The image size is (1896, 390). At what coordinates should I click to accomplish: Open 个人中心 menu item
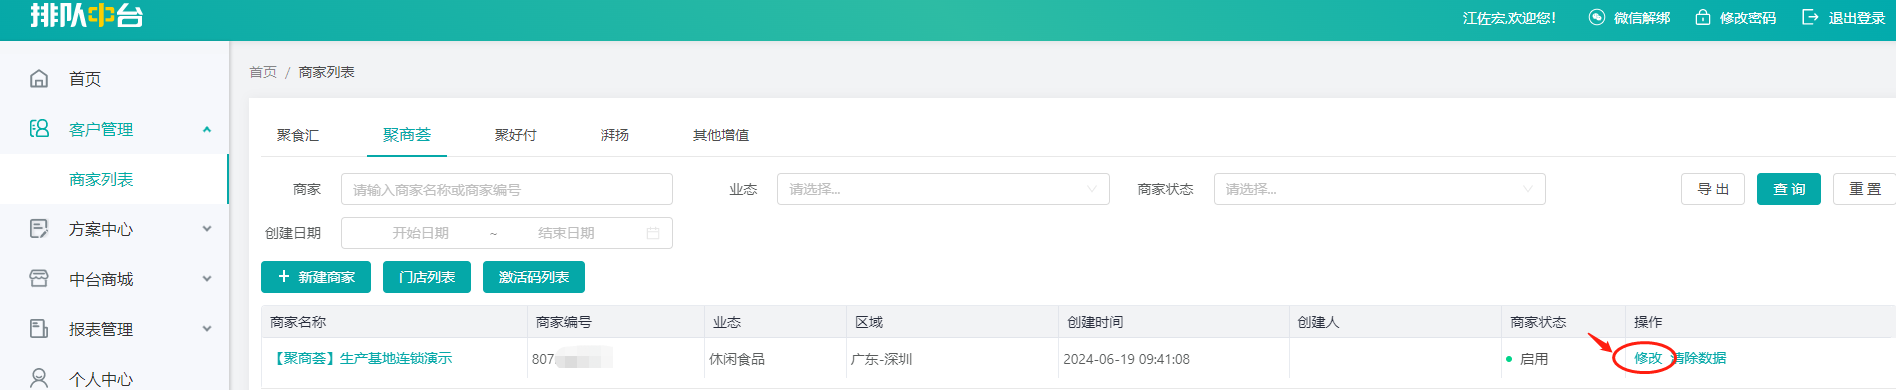tap(101, 379)
